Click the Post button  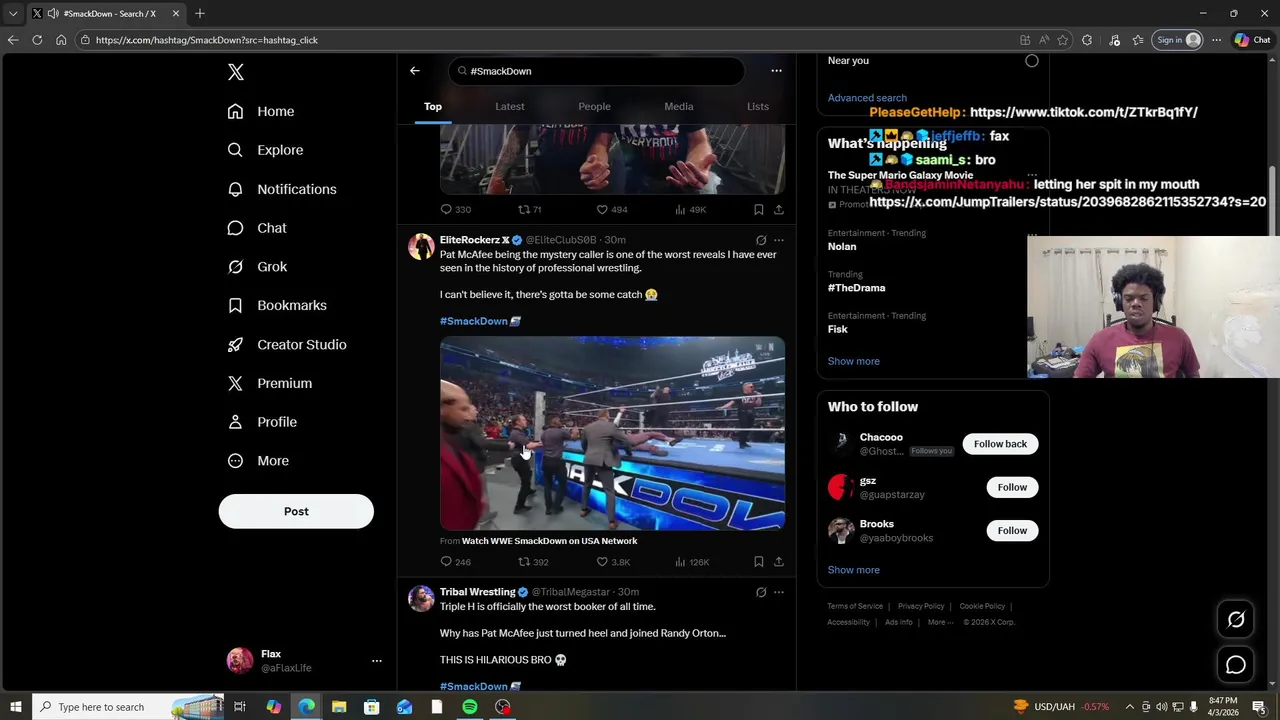click(x=296, y=511)
